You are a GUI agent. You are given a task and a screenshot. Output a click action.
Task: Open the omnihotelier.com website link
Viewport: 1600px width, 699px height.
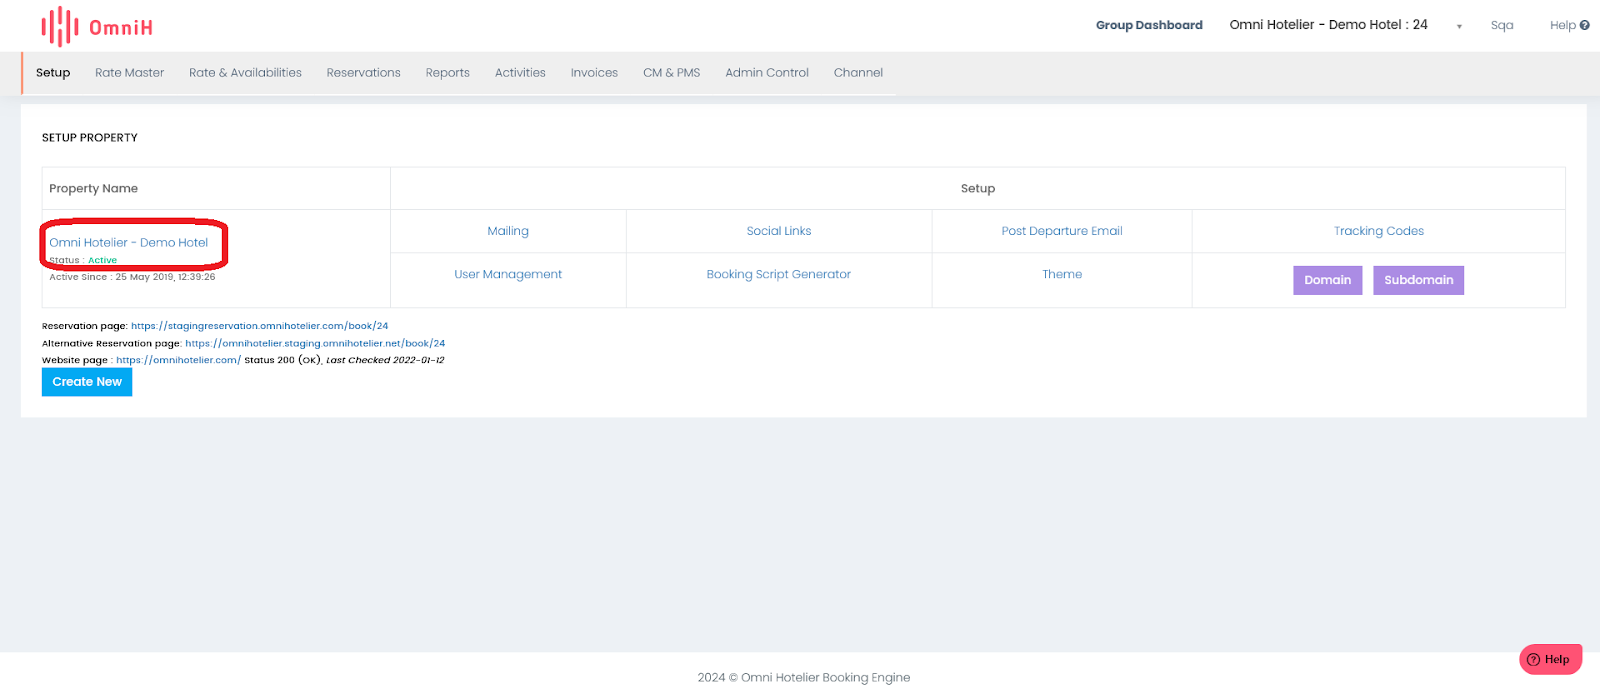pyautogui.click(x=178, y=360)
